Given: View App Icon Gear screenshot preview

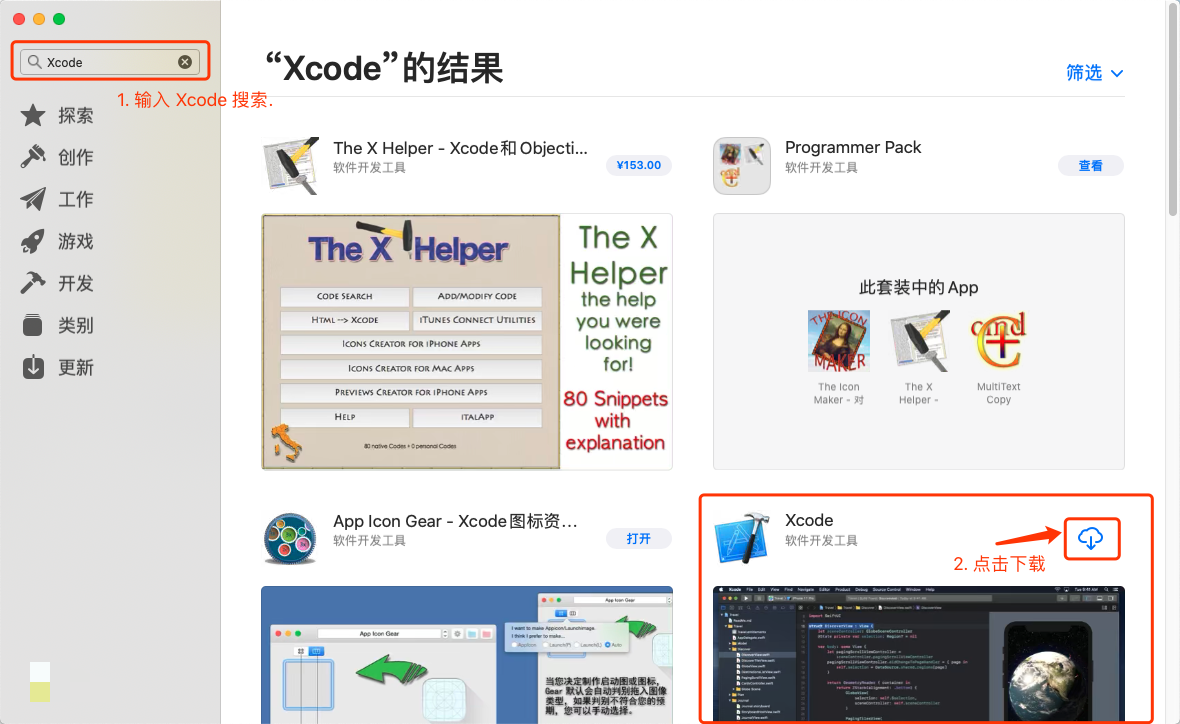Looking at the screenshot, I should coord(467,655).
